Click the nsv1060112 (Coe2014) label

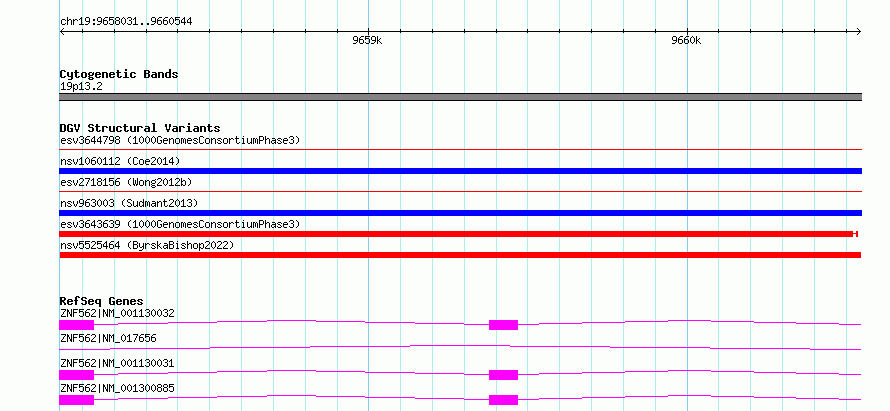pyautogui.click(x=120, y=161)
